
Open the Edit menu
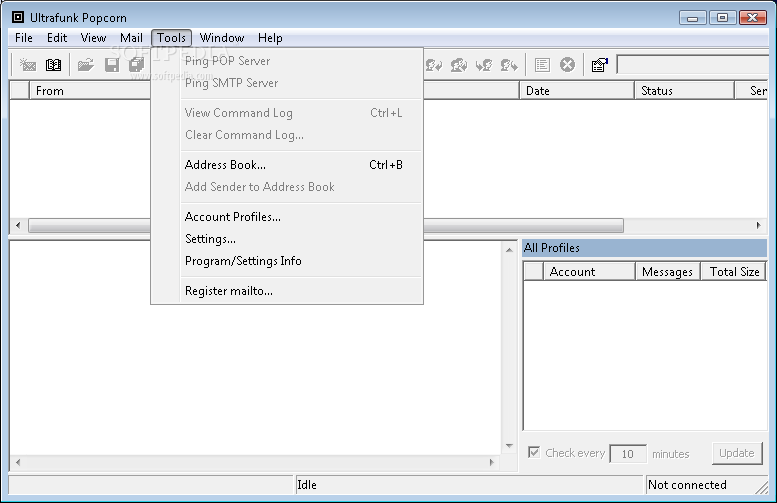57,38
